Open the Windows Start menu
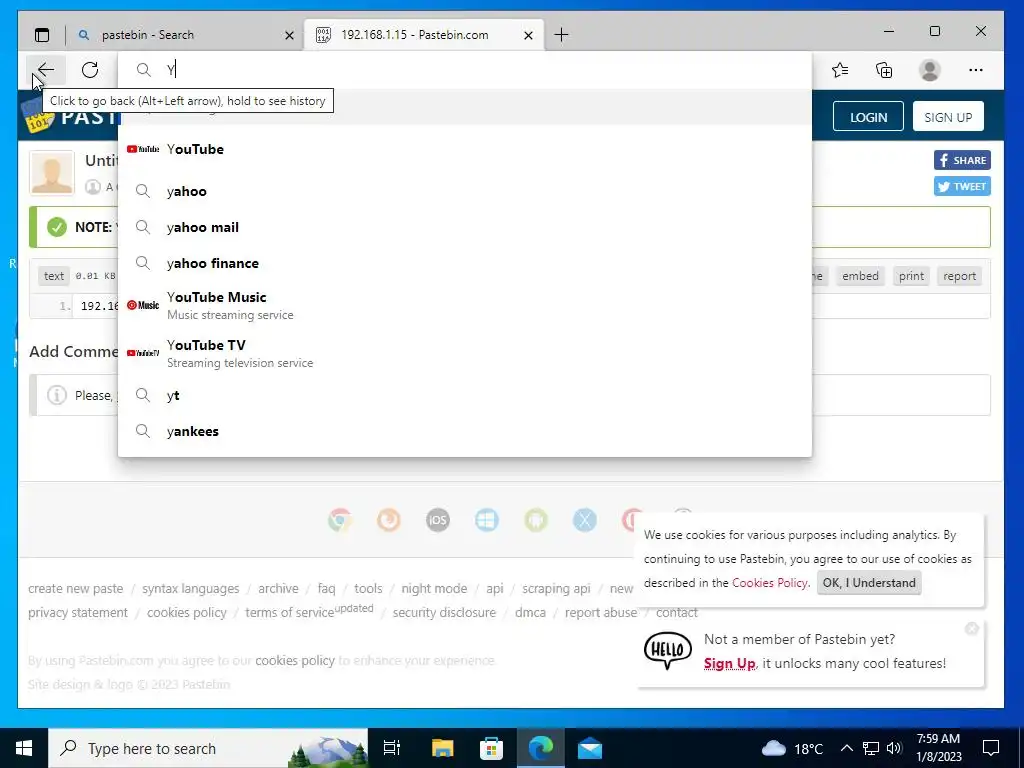1024x768 pixels. 24,748
